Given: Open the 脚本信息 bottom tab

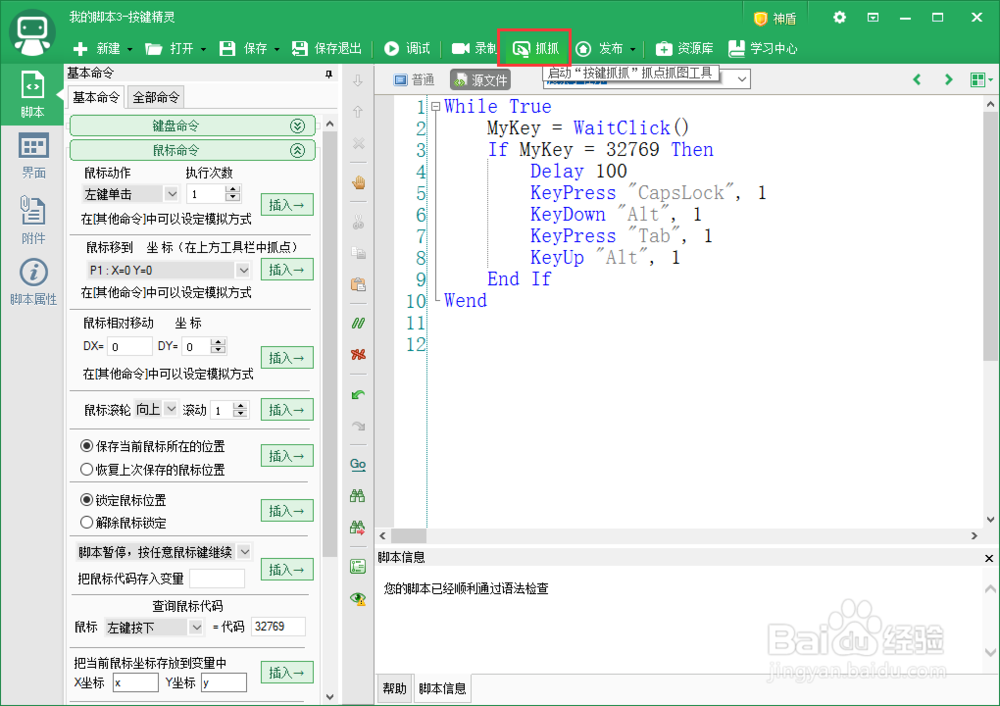Looking at the screenshot, I should click(x=443, y=688).
